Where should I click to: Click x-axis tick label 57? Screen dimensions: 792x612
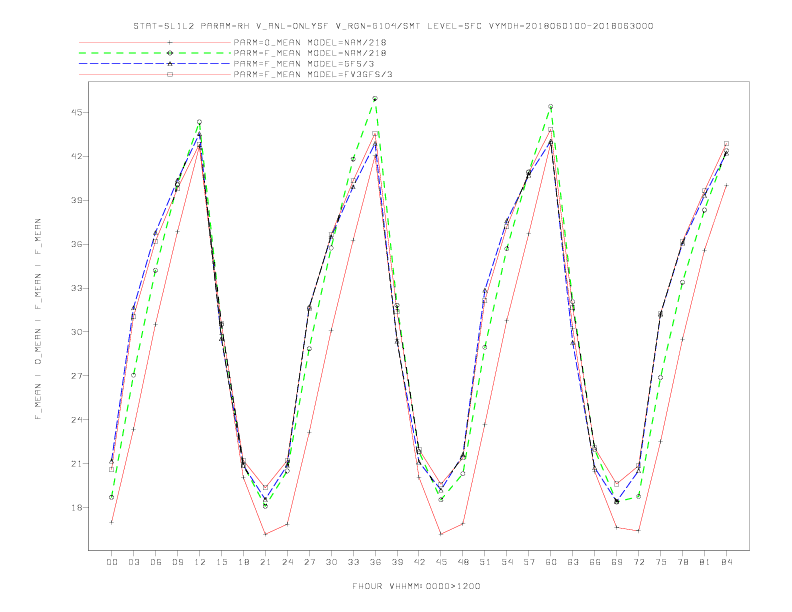click(x=529, y=562)
